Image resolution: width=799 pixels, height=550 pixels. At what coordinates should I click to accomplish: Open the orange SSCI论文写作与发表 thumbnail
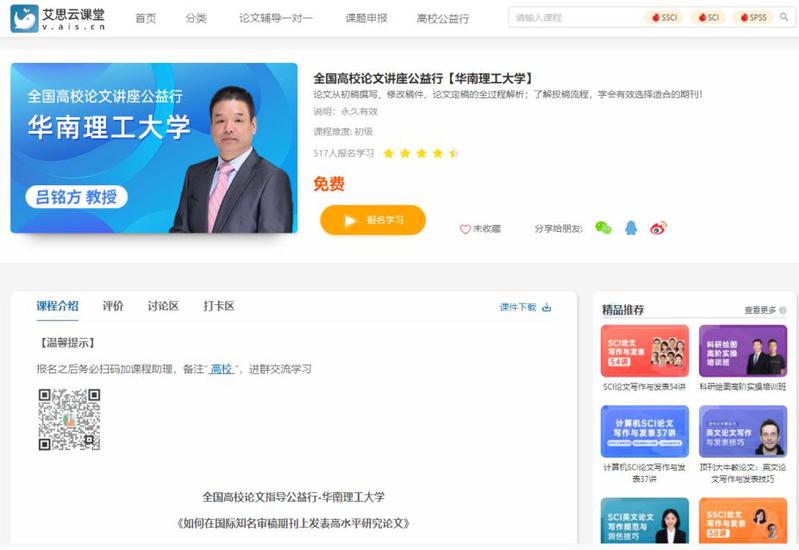point(743,520)
